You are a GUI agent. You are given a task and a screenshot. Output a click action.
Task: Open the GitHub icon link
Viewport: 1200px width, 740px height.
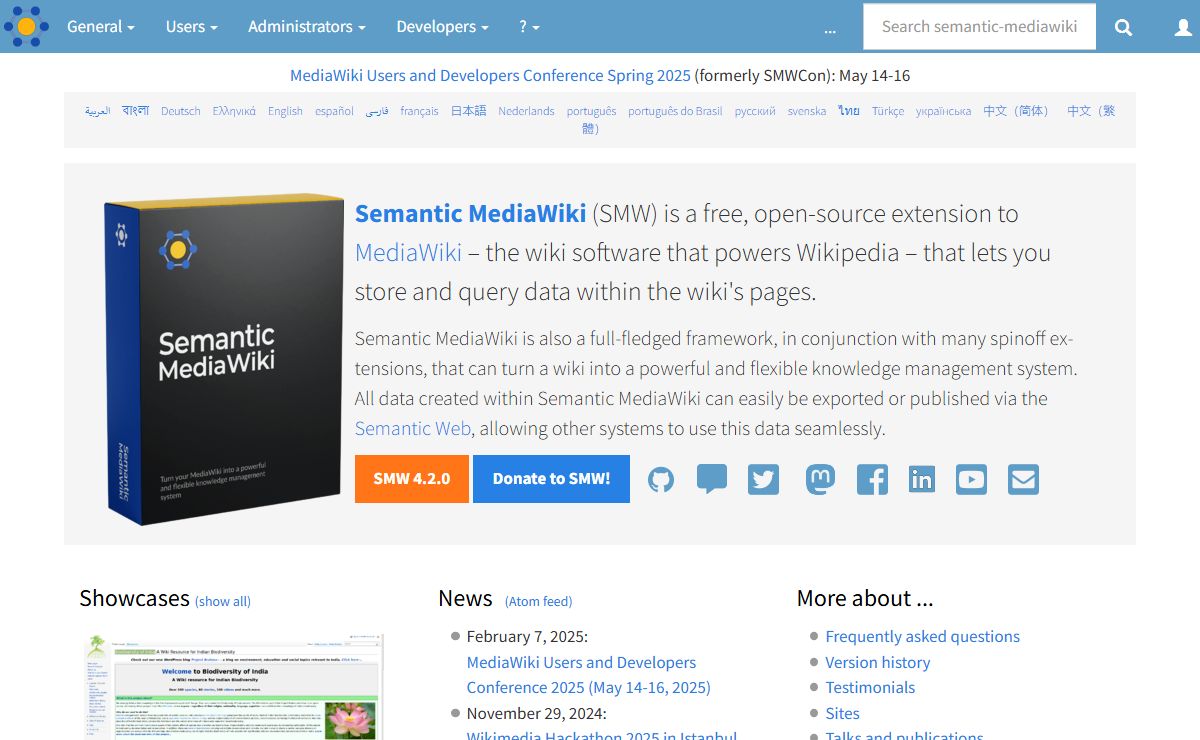(661, 479)
